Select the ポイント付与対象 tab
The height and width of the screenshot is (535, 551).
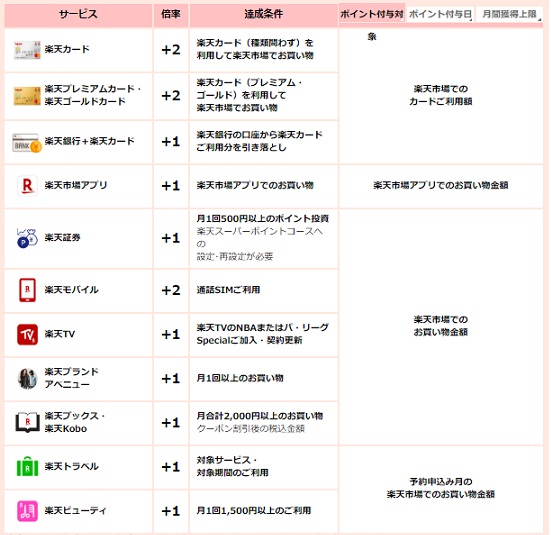(x=371, y=14)
